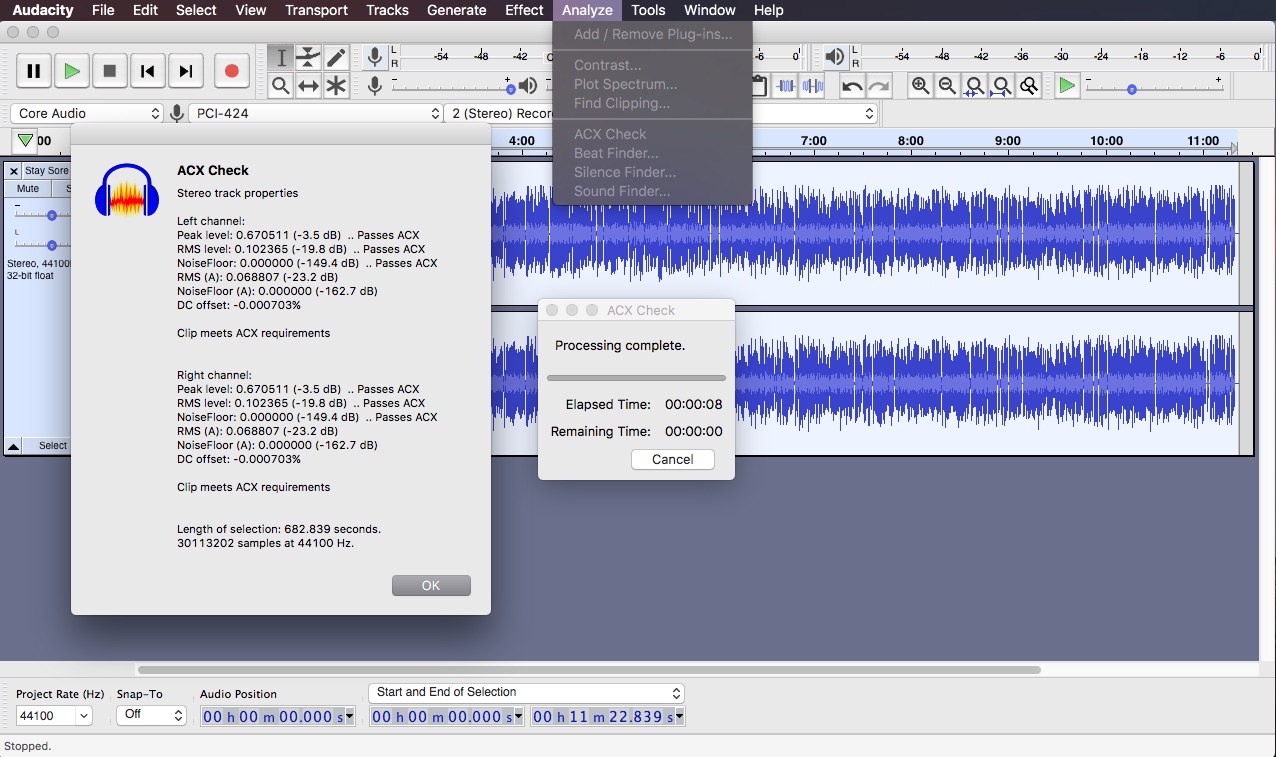The image size is (1276, 757).
Task: Redo the last undone action
Action: coord(879,86)
